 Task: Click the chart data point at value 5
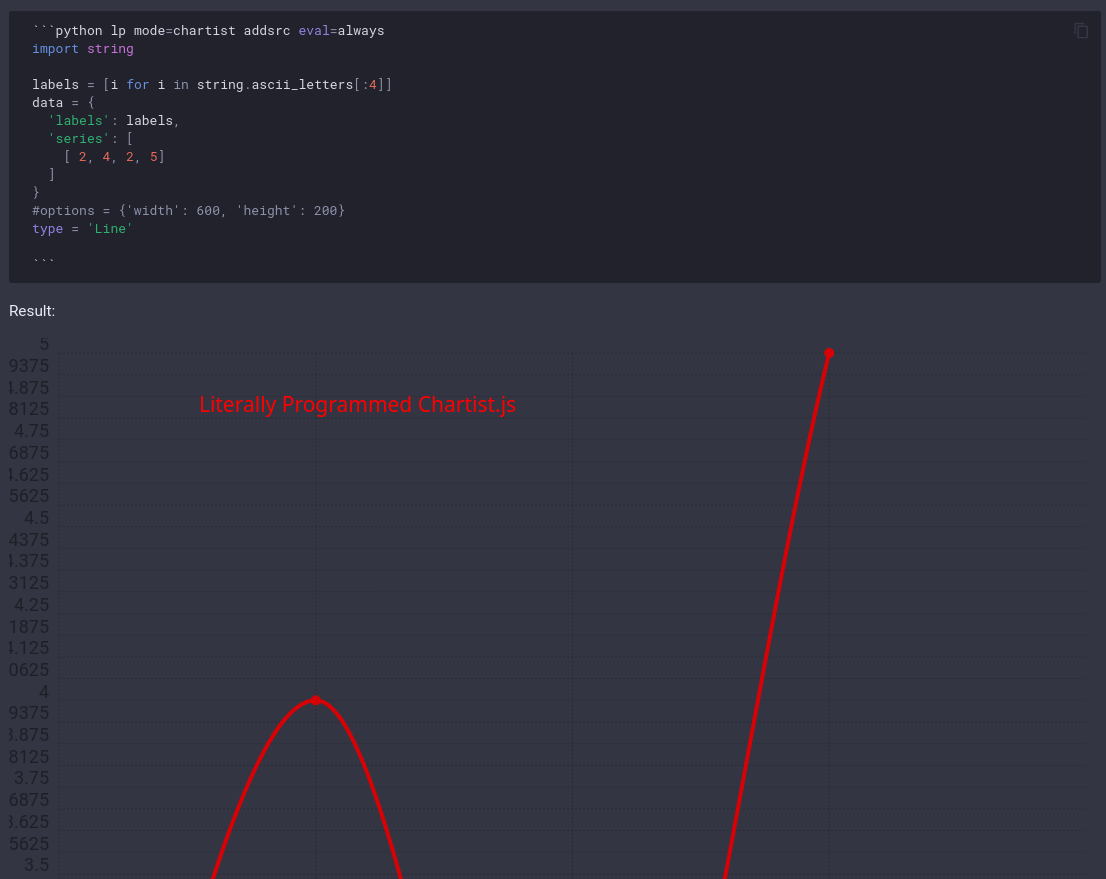click(x=829, y=353)
